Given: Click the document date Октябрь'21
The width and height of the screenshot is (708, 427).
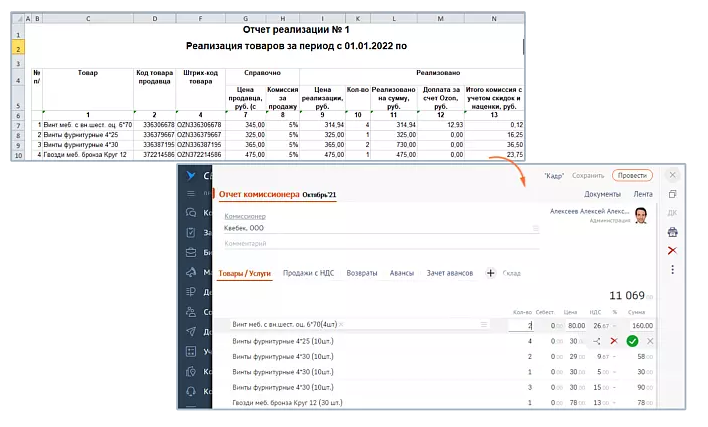Looking at the screenshot, I should coord(319,195).
